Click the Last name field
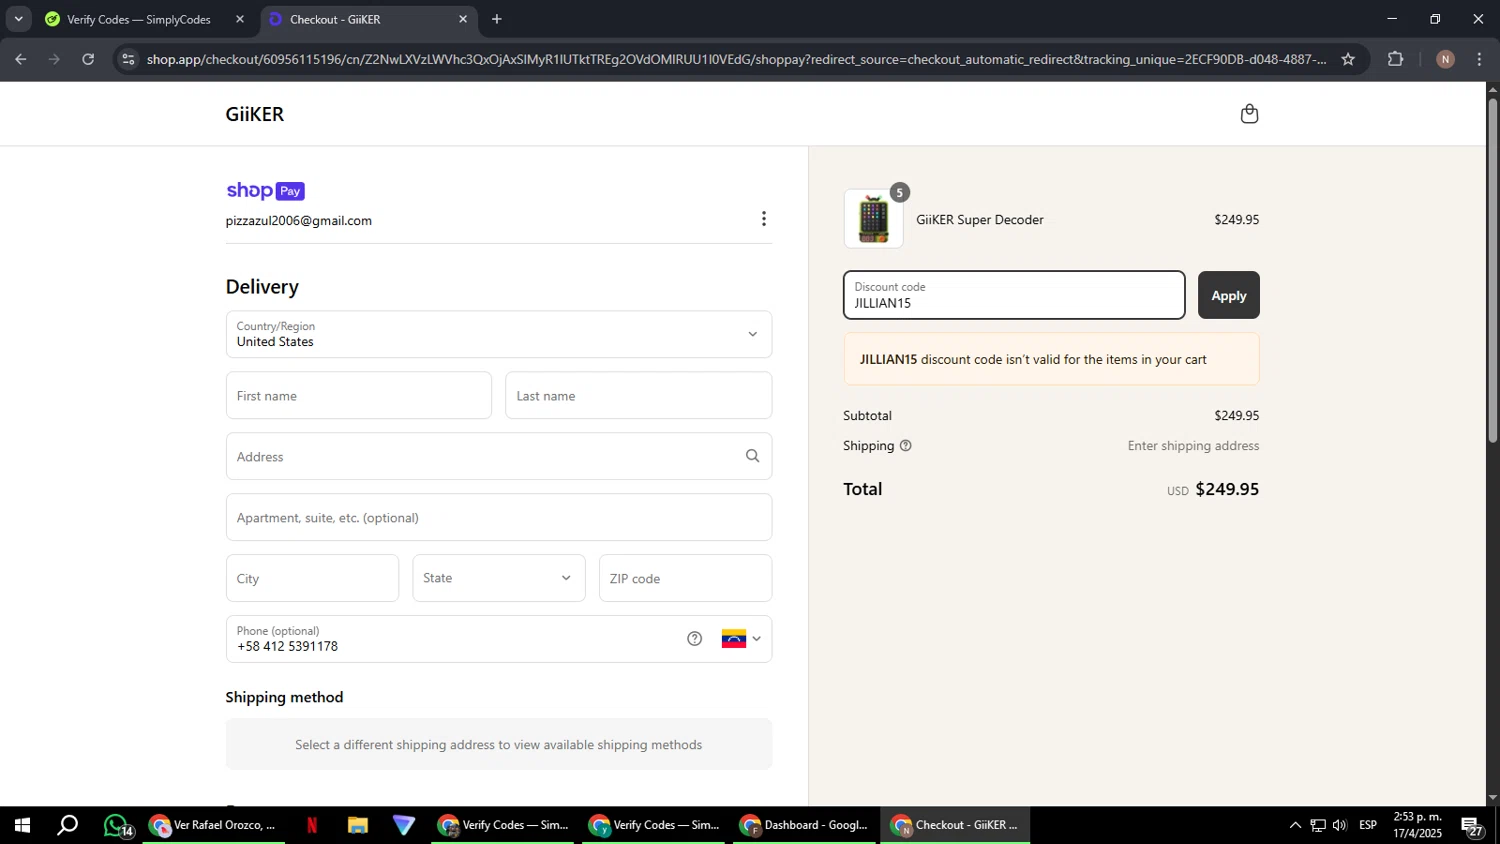1500x844 pixels. (x=638, y=396)
